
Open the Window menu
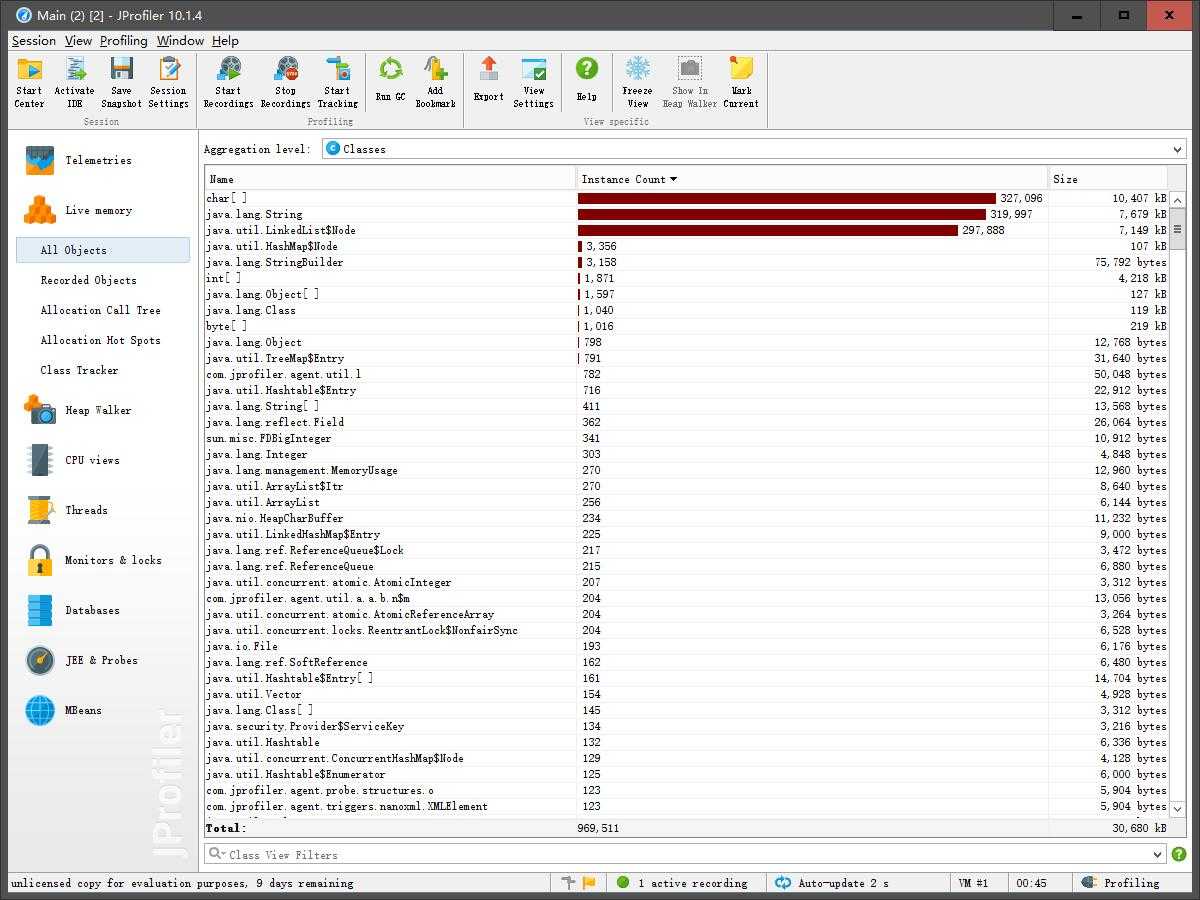coord(180,41)
